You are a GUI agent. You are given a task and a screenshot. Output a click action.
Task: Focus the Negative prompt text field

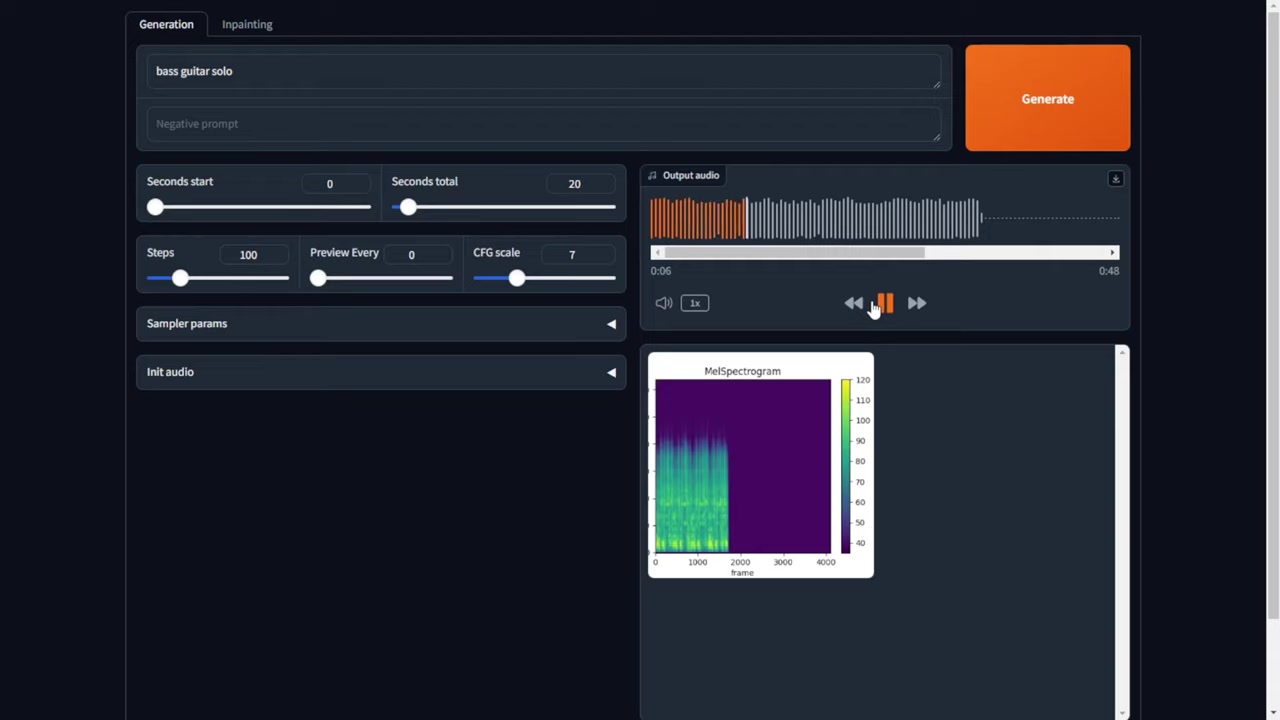point(543,124)
